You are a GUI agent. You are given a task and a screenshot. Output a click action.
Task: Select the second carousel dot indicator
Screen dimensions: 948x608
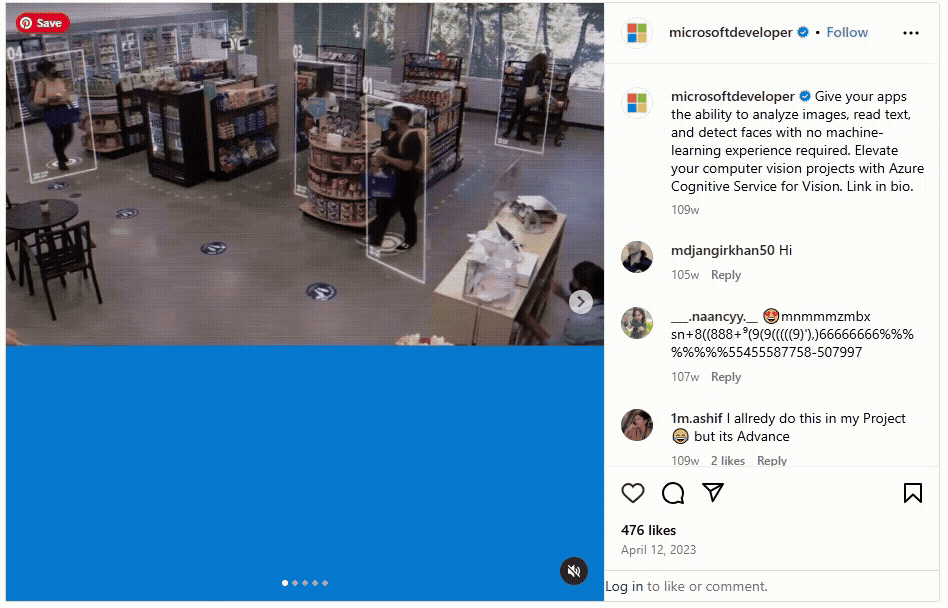pos(295,583)
